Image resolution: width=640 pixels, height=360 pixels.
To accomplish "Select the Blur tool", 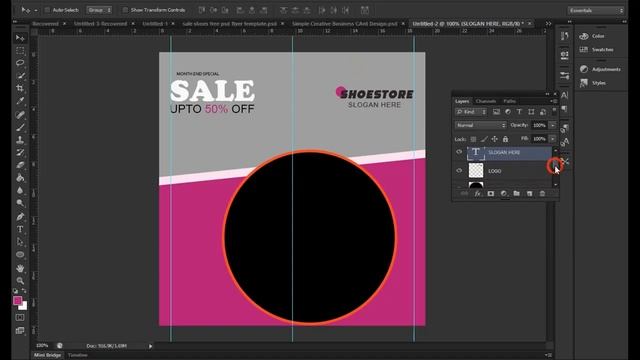I will click(20, 191).
